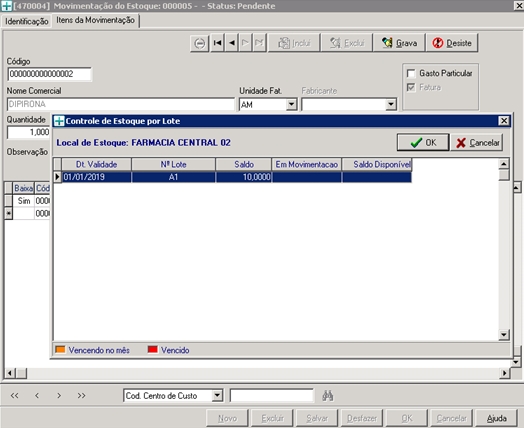Click lot list scroll up arrow
524x428 pixels.
click(504, 164)
